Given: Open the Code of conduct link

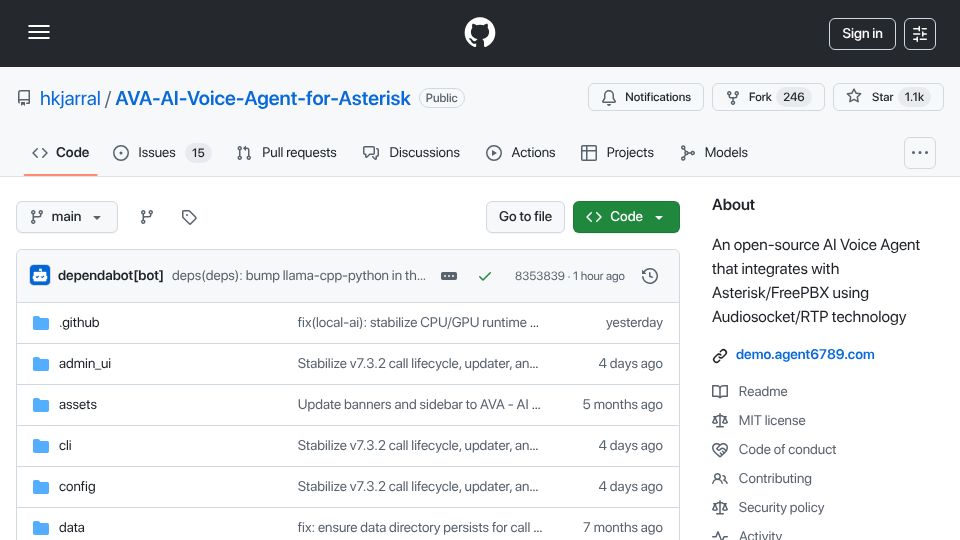Looking at the screenshot, I should [x=787, y=449].
